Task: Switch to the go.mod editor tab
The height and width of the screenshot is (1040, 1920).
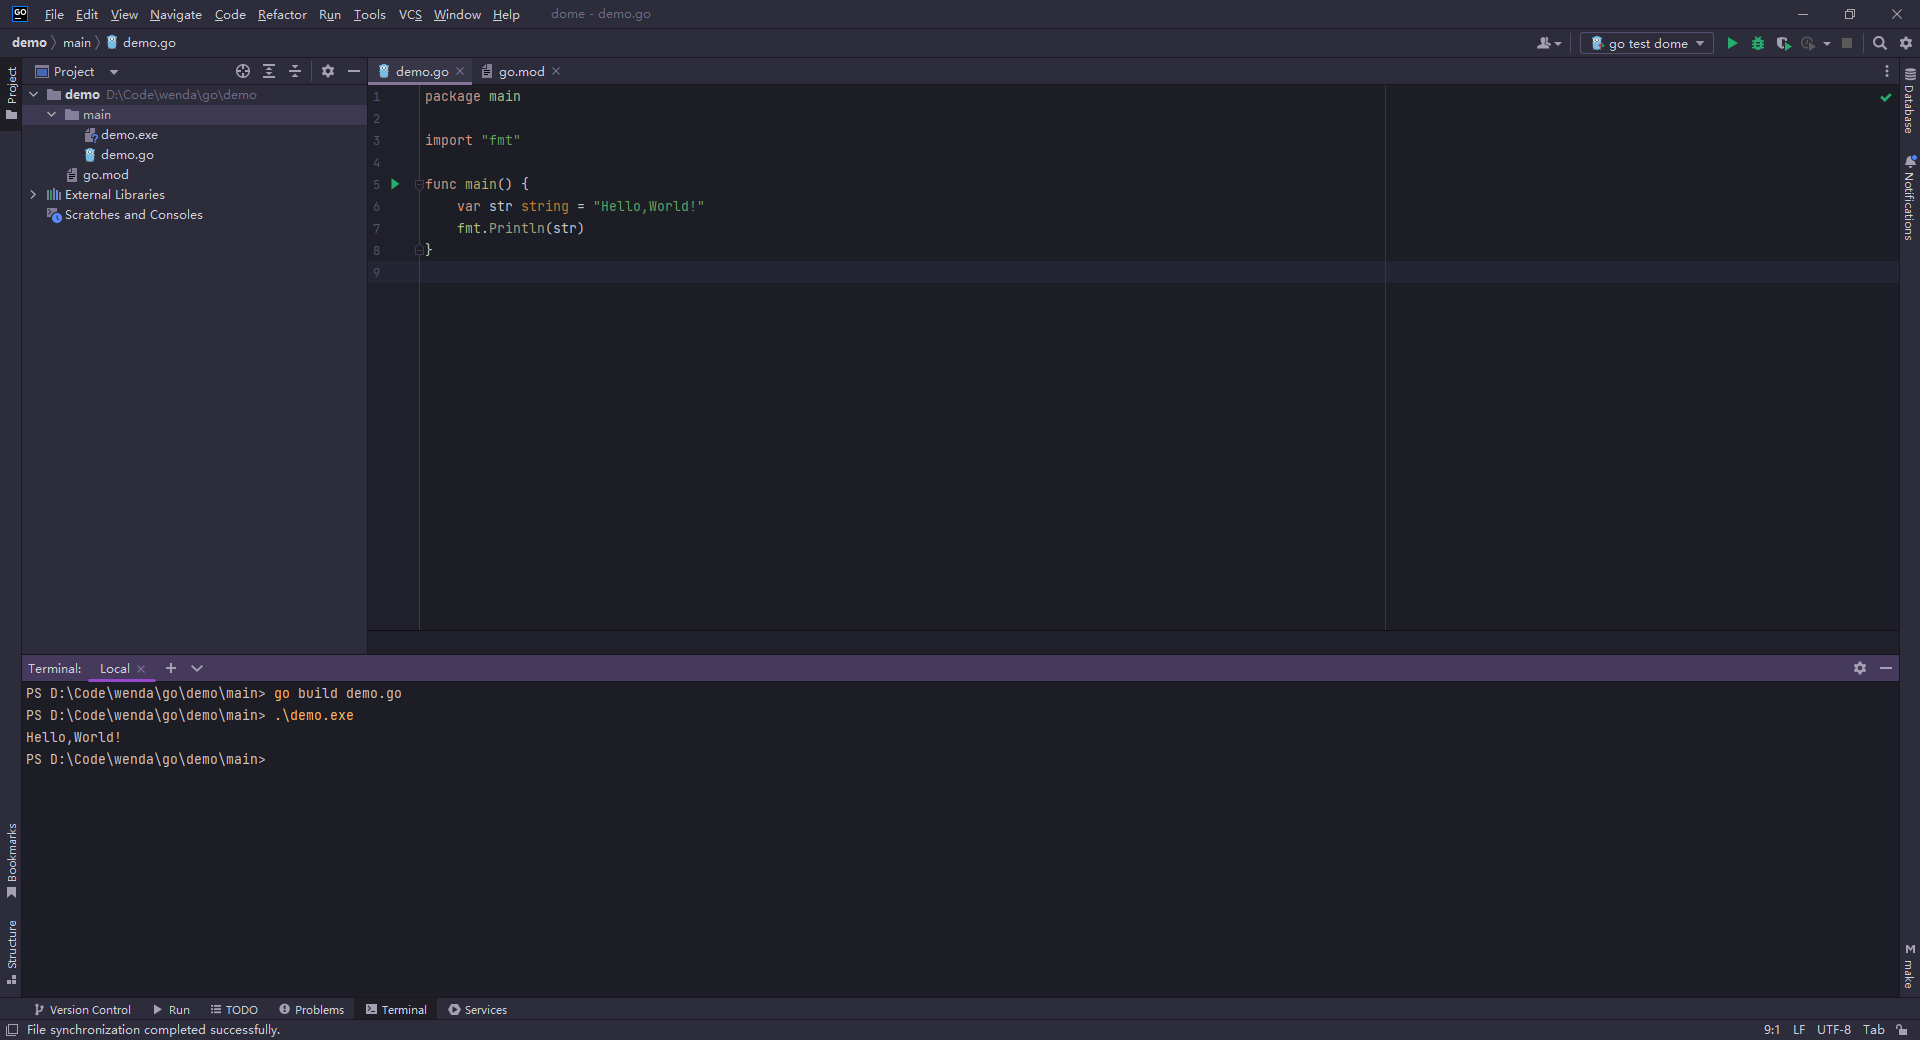Action: [521, 71]
